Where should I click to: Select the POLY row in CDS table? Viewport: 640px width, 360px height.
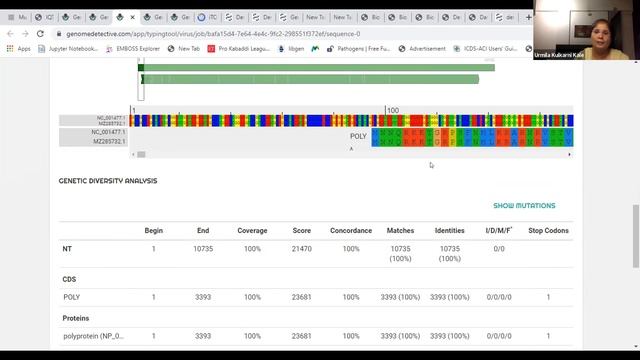pyautogui.click(x=316, y=297)
